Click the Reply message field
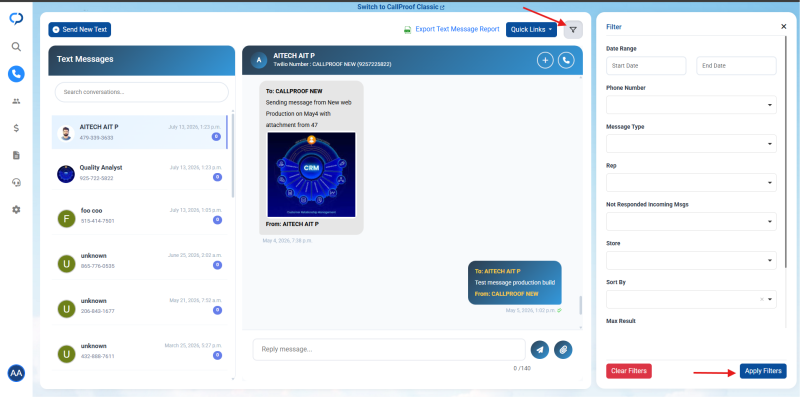 pos(389,350)
